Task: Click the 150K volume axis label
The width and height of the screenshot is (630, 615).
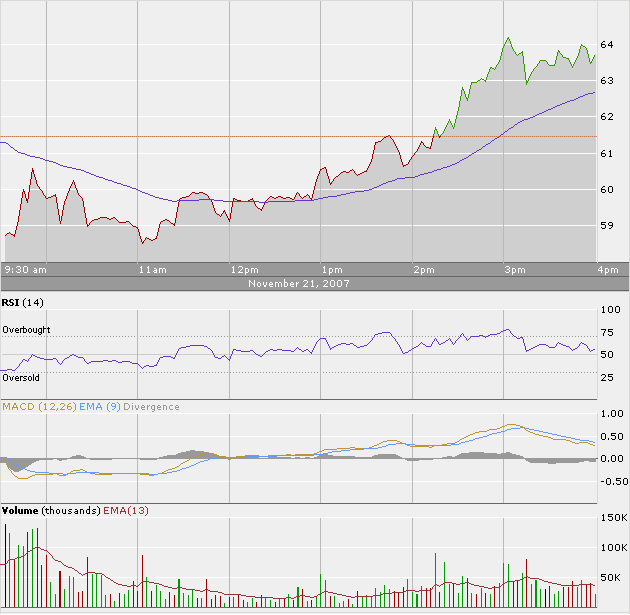Action: pyautogui.click(x=610, y=519)
